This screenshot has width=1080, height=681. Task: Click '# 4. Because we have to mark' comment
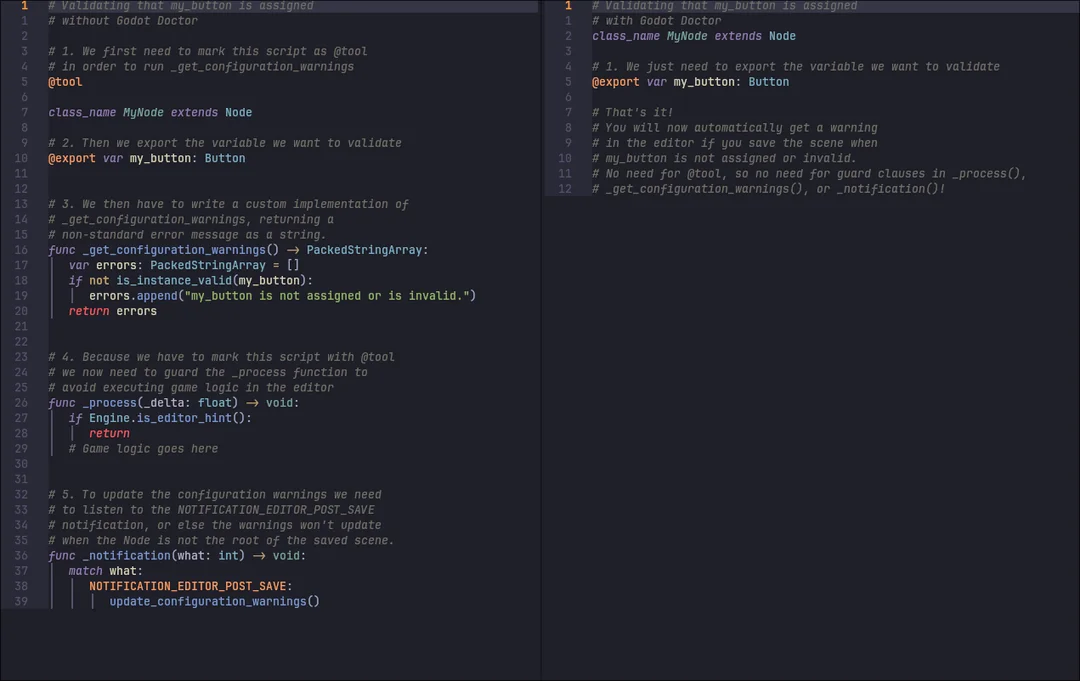coord(221,357)
